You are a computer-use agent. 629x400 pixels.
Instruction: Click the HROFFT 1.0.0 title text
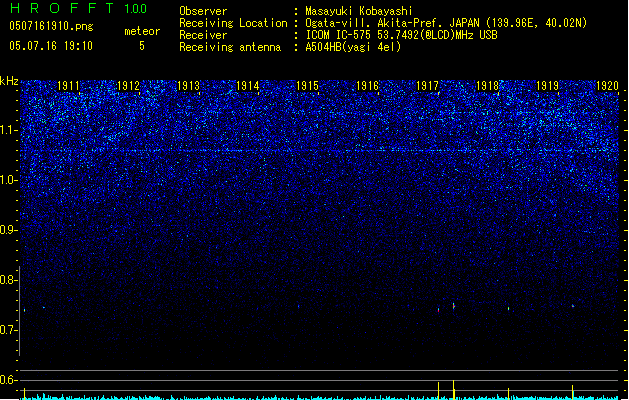pyautogui.click(x=79, y=8)
